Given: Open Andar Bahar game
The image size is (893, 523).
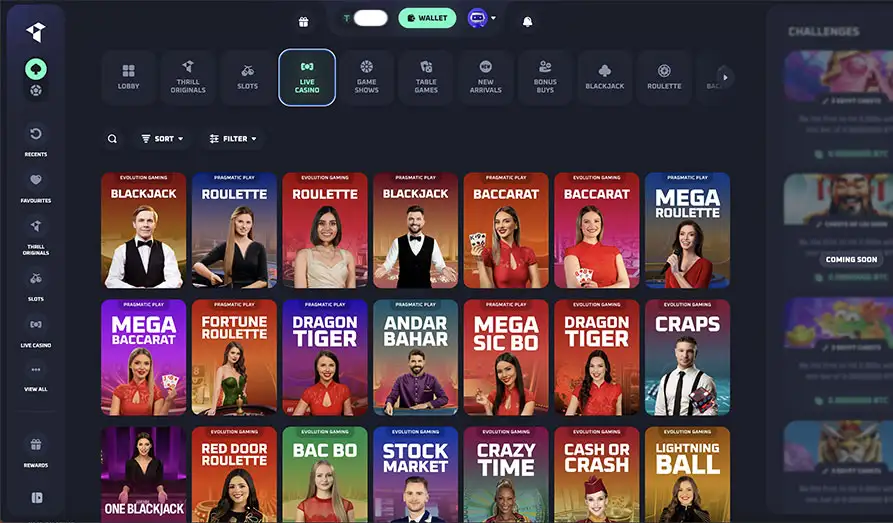Looking at the screenshot, I should pos(415,357).
